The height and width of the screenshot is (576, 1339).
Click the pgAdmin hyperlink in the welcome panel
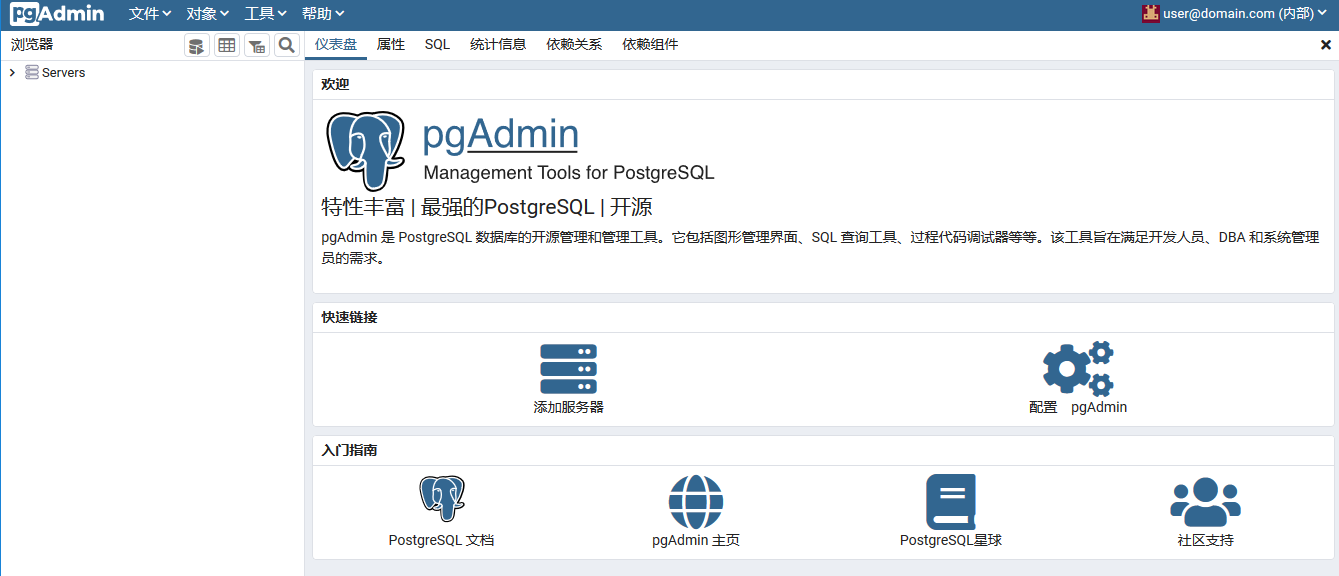pos(500,133)
